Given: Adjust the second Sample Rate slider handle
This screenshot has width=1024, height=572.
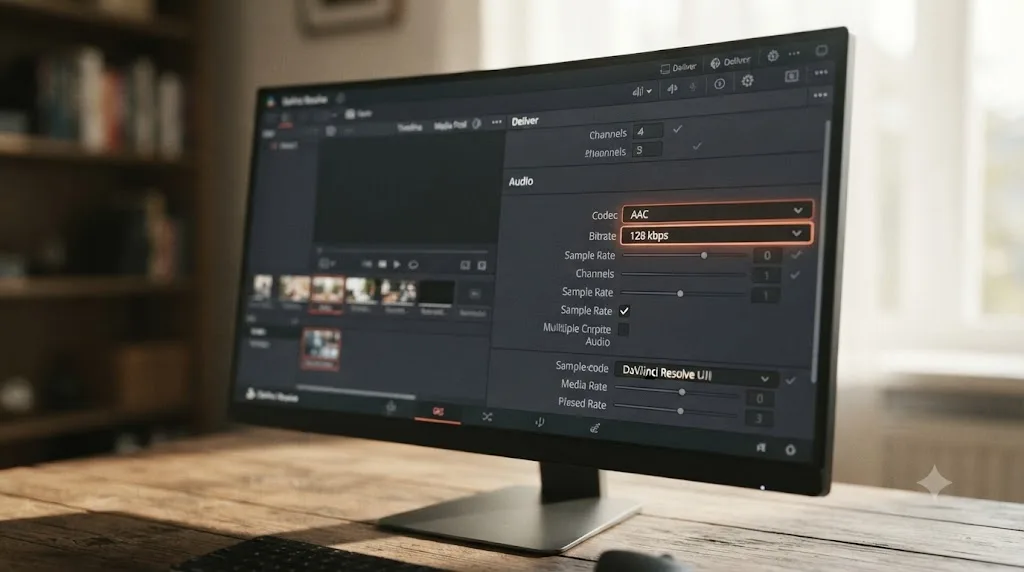Looking at the screenshot, I should click(680, 294).
